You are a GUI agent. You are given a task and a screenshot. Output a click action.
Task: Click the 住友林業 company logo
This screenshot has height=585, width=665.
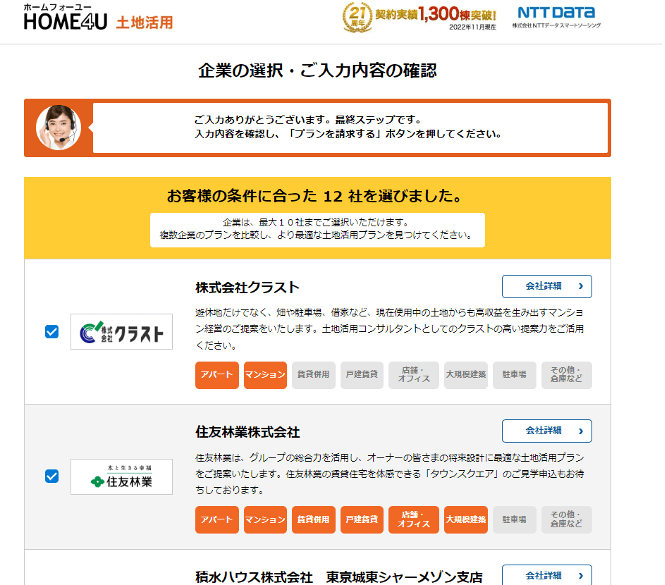121,477
